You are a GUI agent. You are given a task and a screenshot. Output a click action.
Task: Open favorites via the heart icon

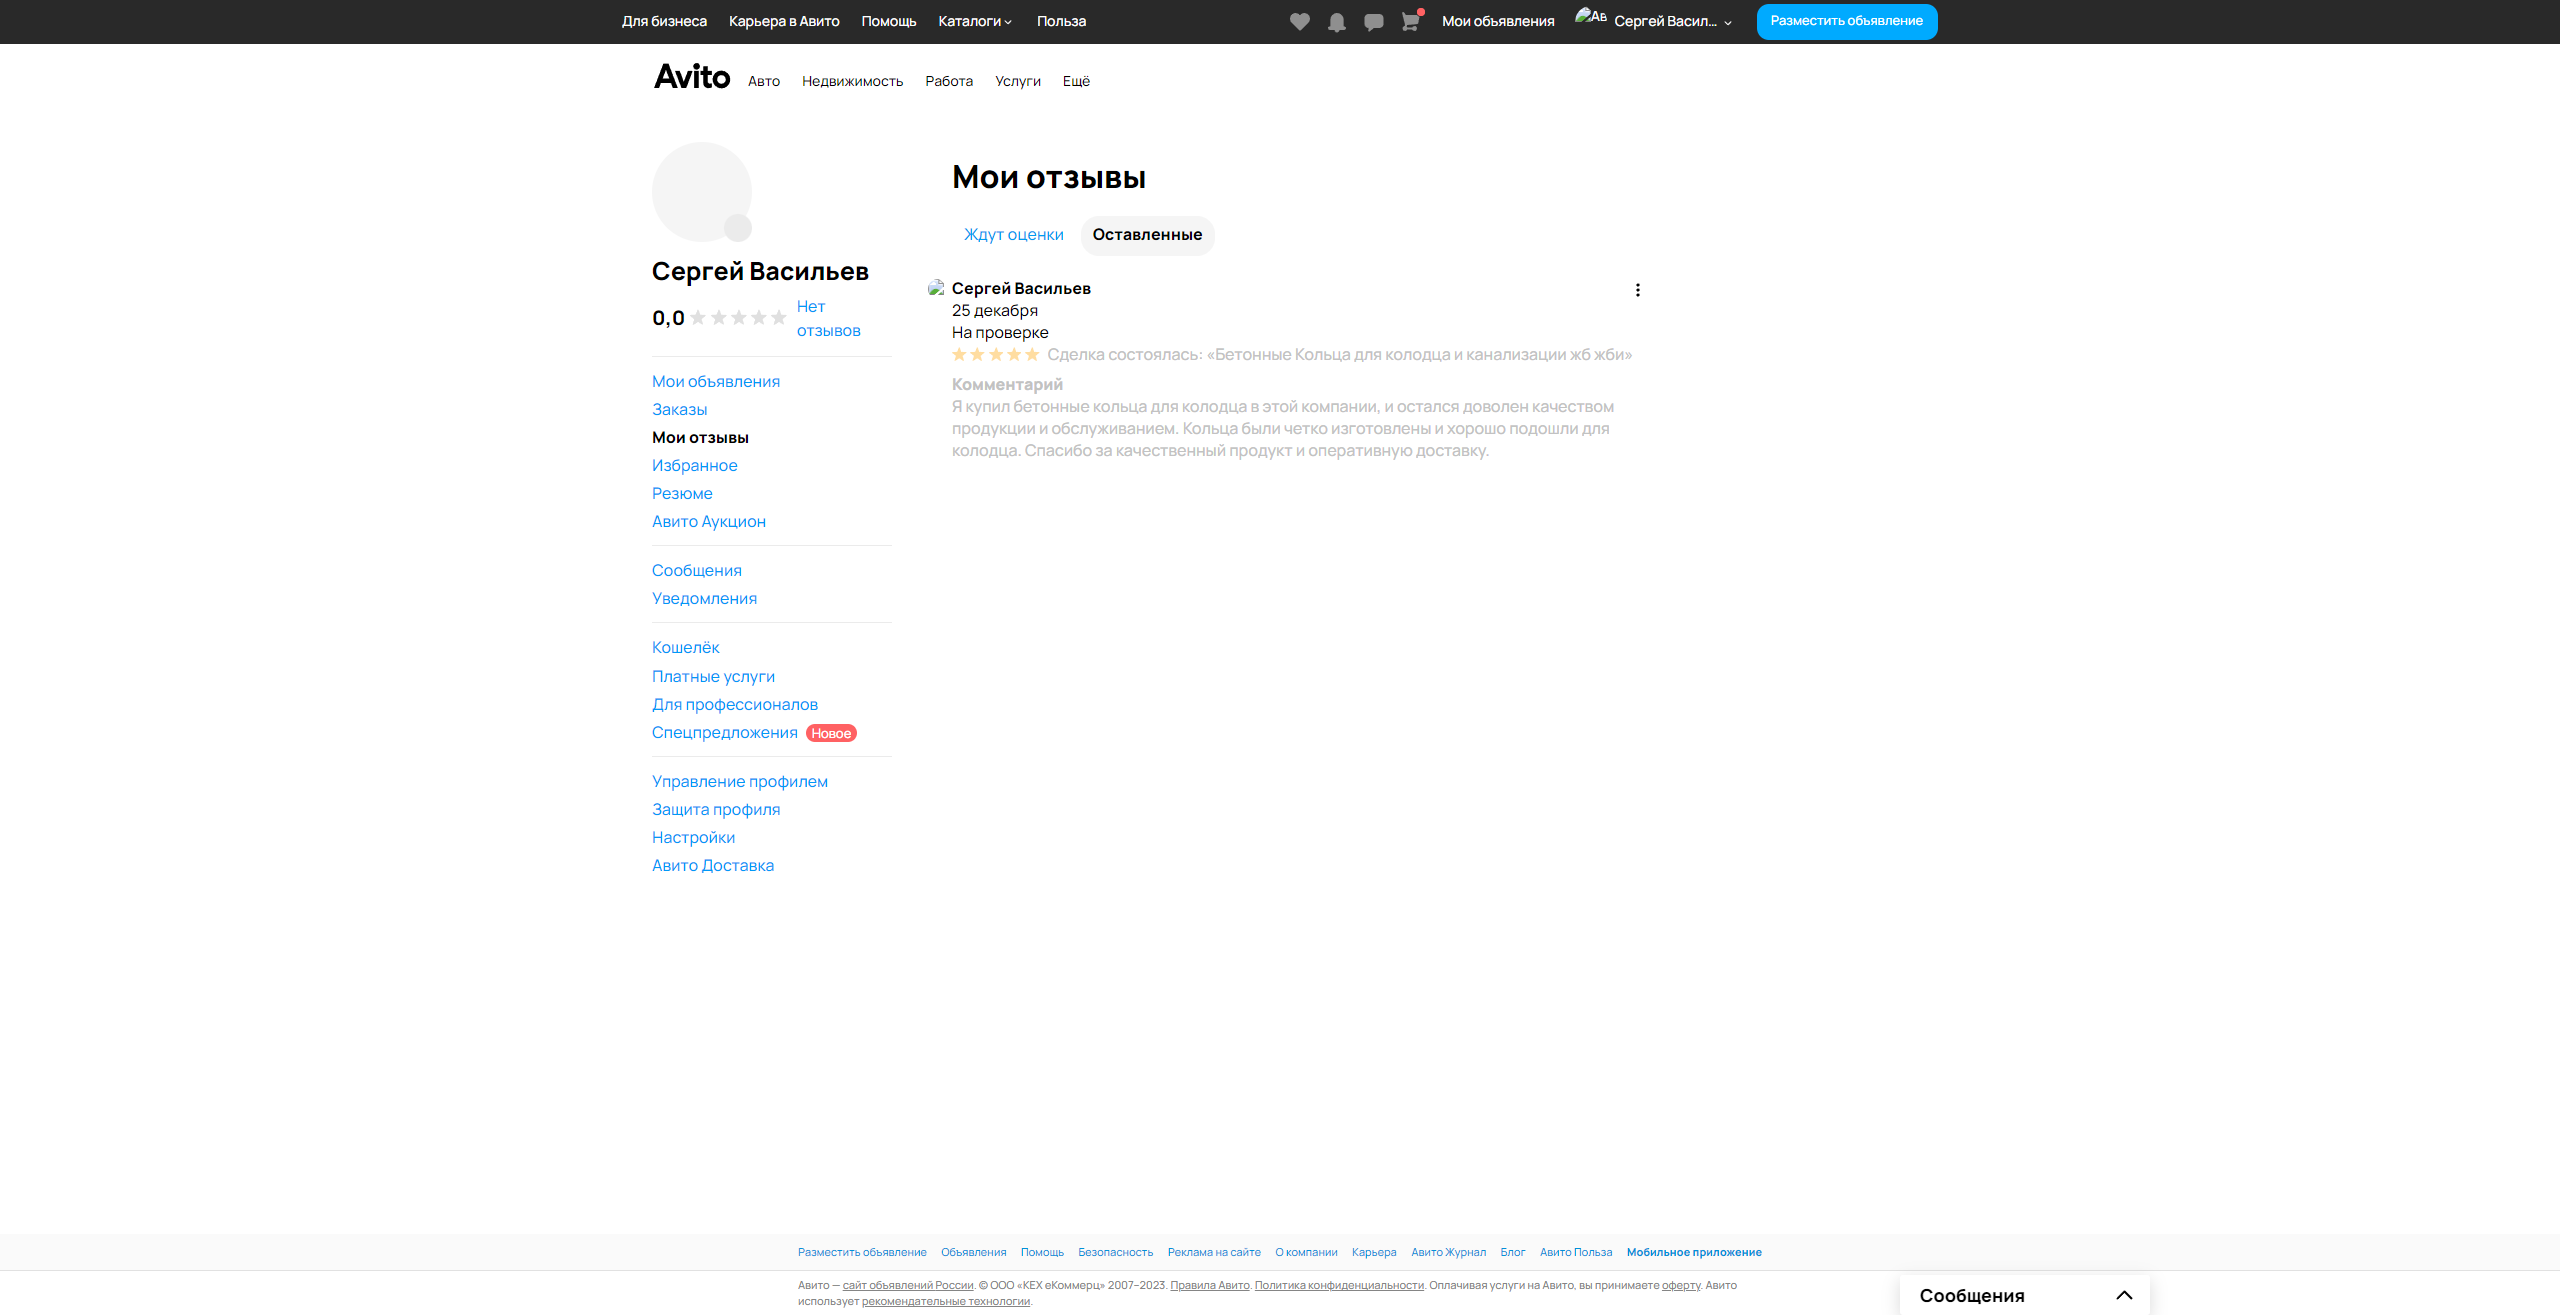(1299, 22)
